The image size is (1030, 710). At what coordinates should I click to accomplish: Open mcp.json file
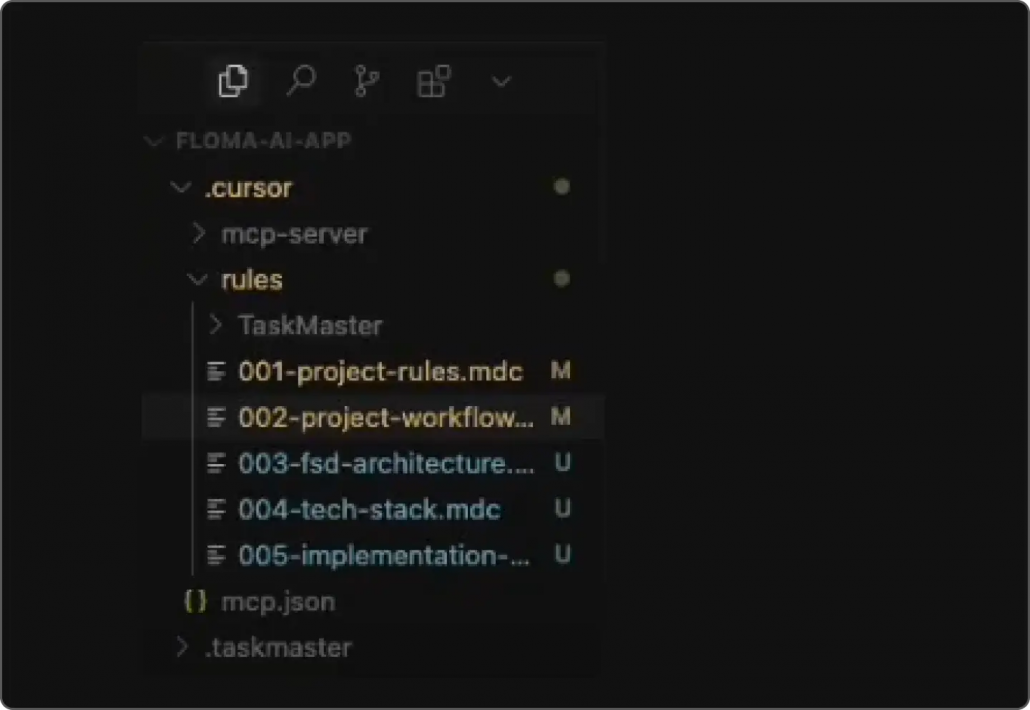coord(278,602)
